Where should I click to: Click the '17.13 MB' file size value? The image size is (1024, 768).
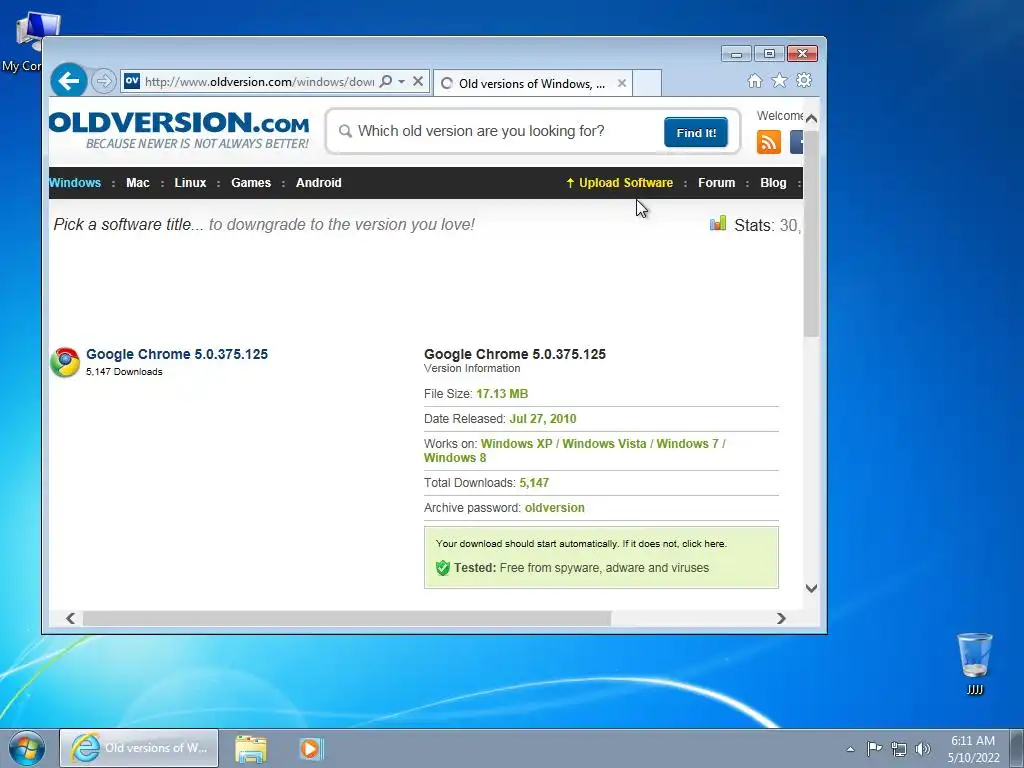point(502,394)
